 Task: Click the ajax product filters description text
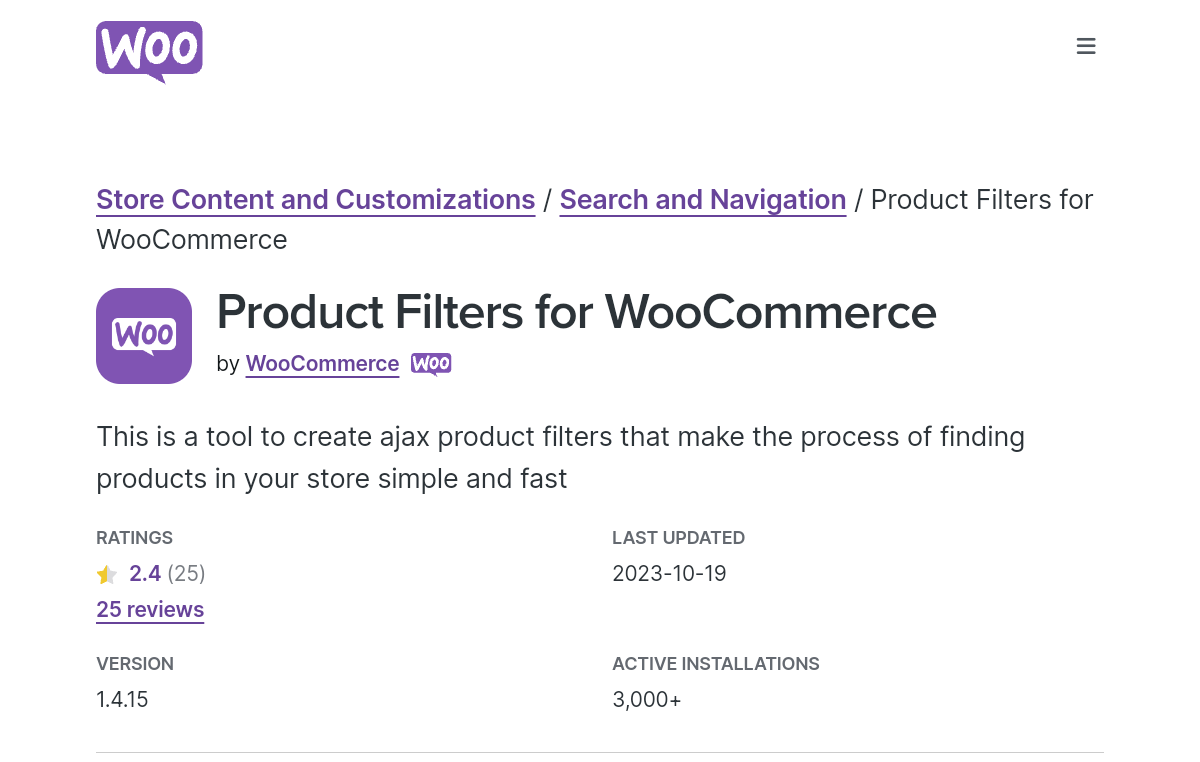tap(561, 458)
